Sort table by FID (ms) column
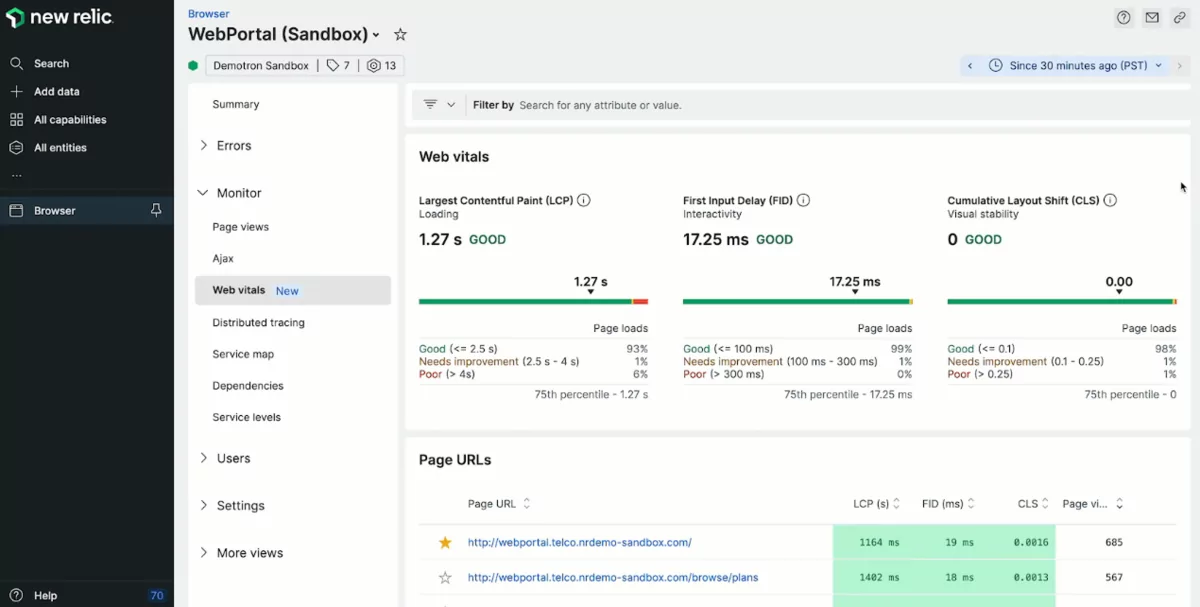Viewport: 1200px width, 607px height. [948, 504]
